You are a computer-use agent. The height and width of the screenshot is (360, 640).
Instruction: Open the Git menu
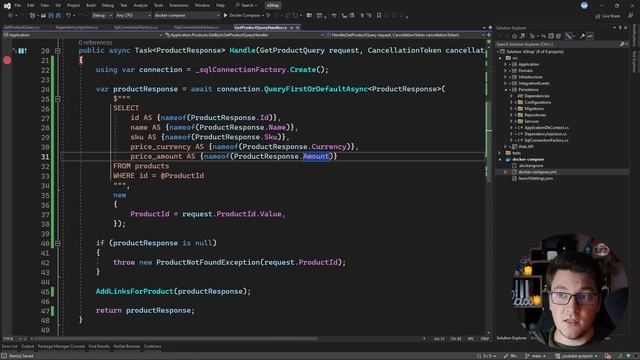[58, 5]
